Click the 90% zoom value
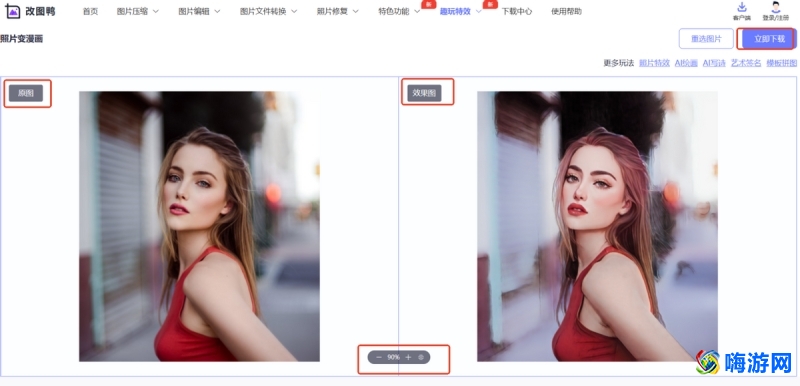This screenshot has height=386, width=800. (393, 357)
